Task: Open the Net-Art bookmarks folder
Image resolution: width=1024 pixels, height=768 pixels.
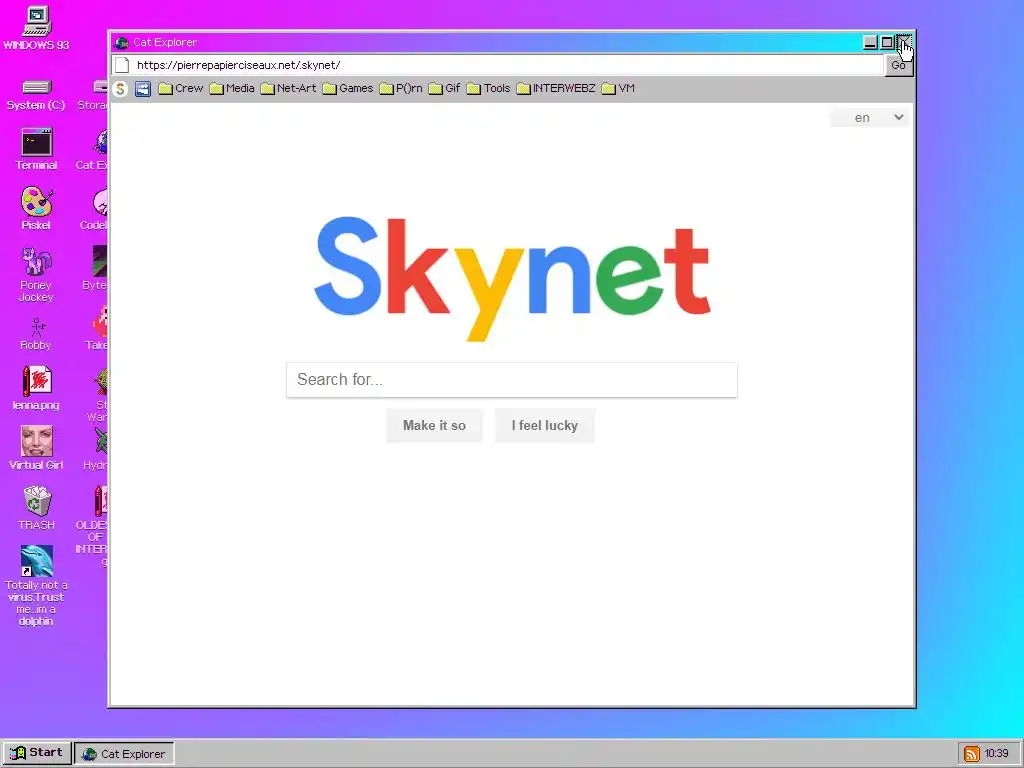Action: 288,88
